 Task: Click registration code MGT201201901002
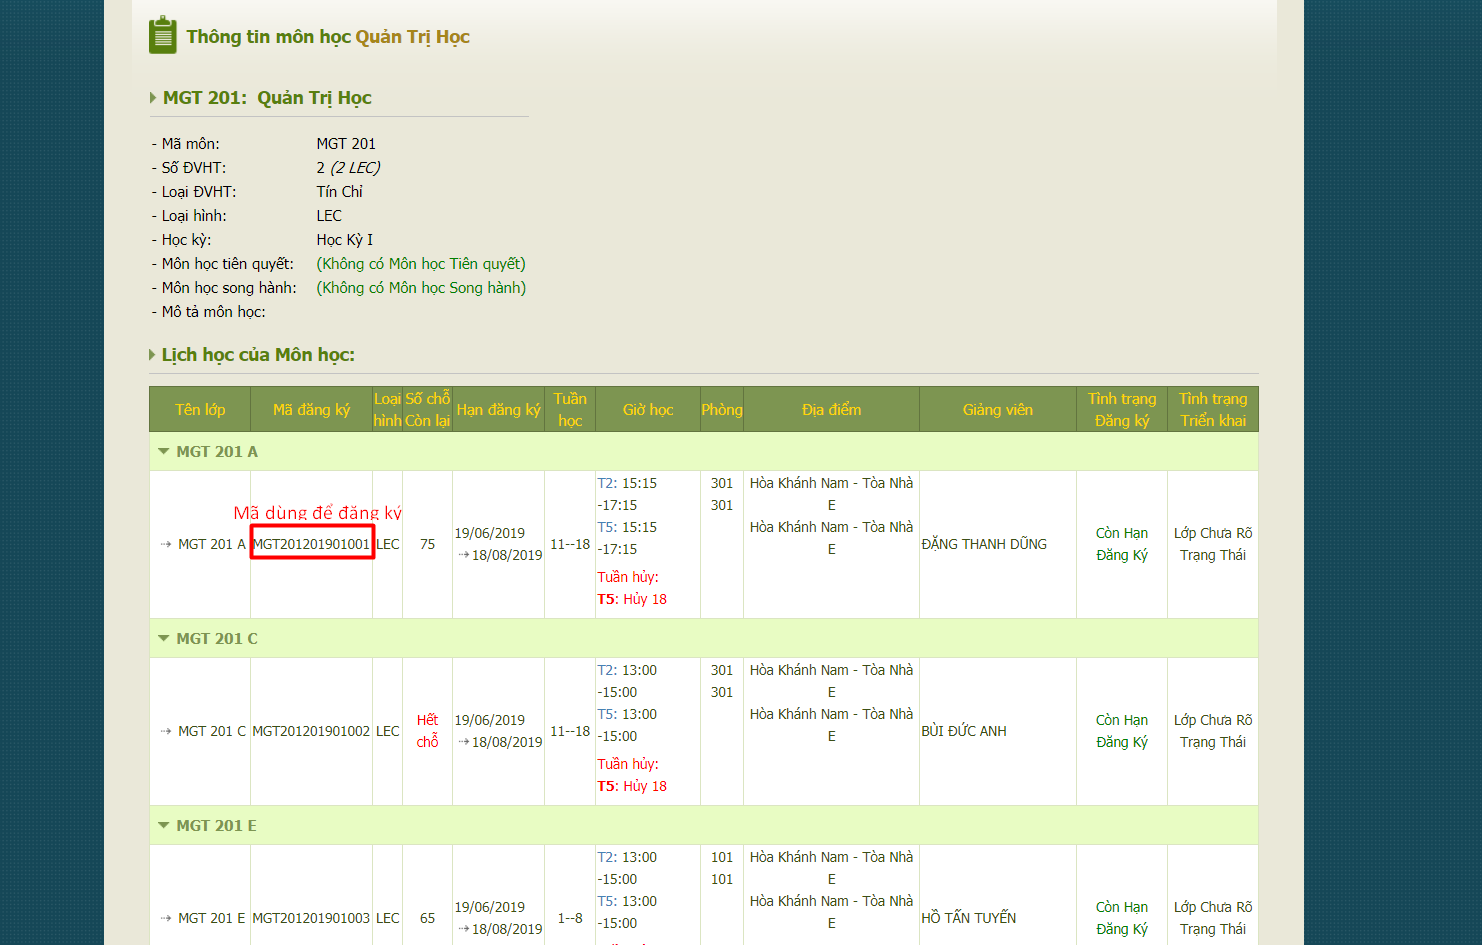click(311, 731)
